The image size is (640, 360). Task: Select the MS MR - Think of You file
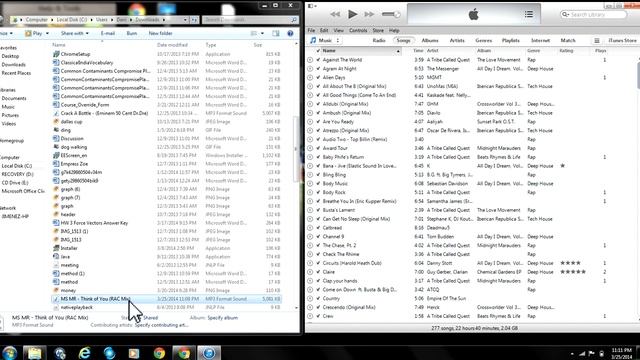point(166,299)
